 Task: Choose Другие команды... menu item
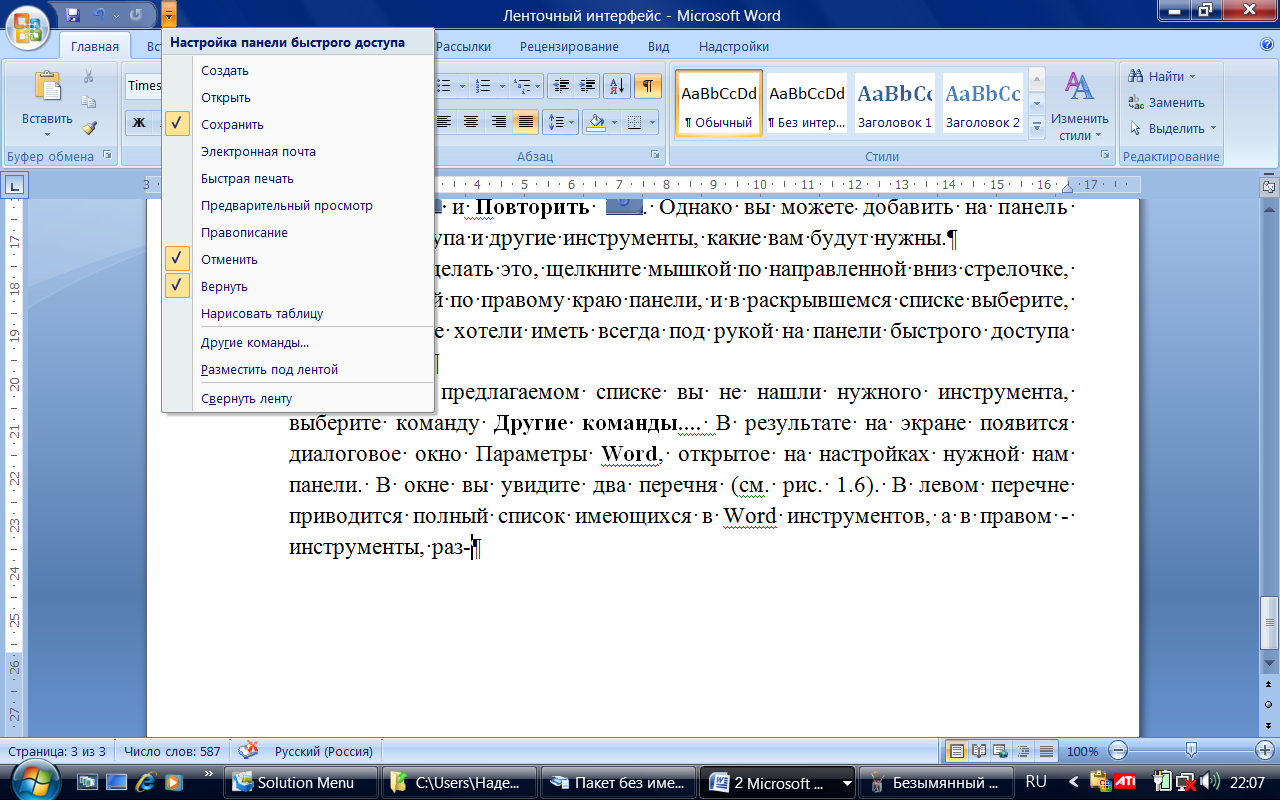click(298, 342)
